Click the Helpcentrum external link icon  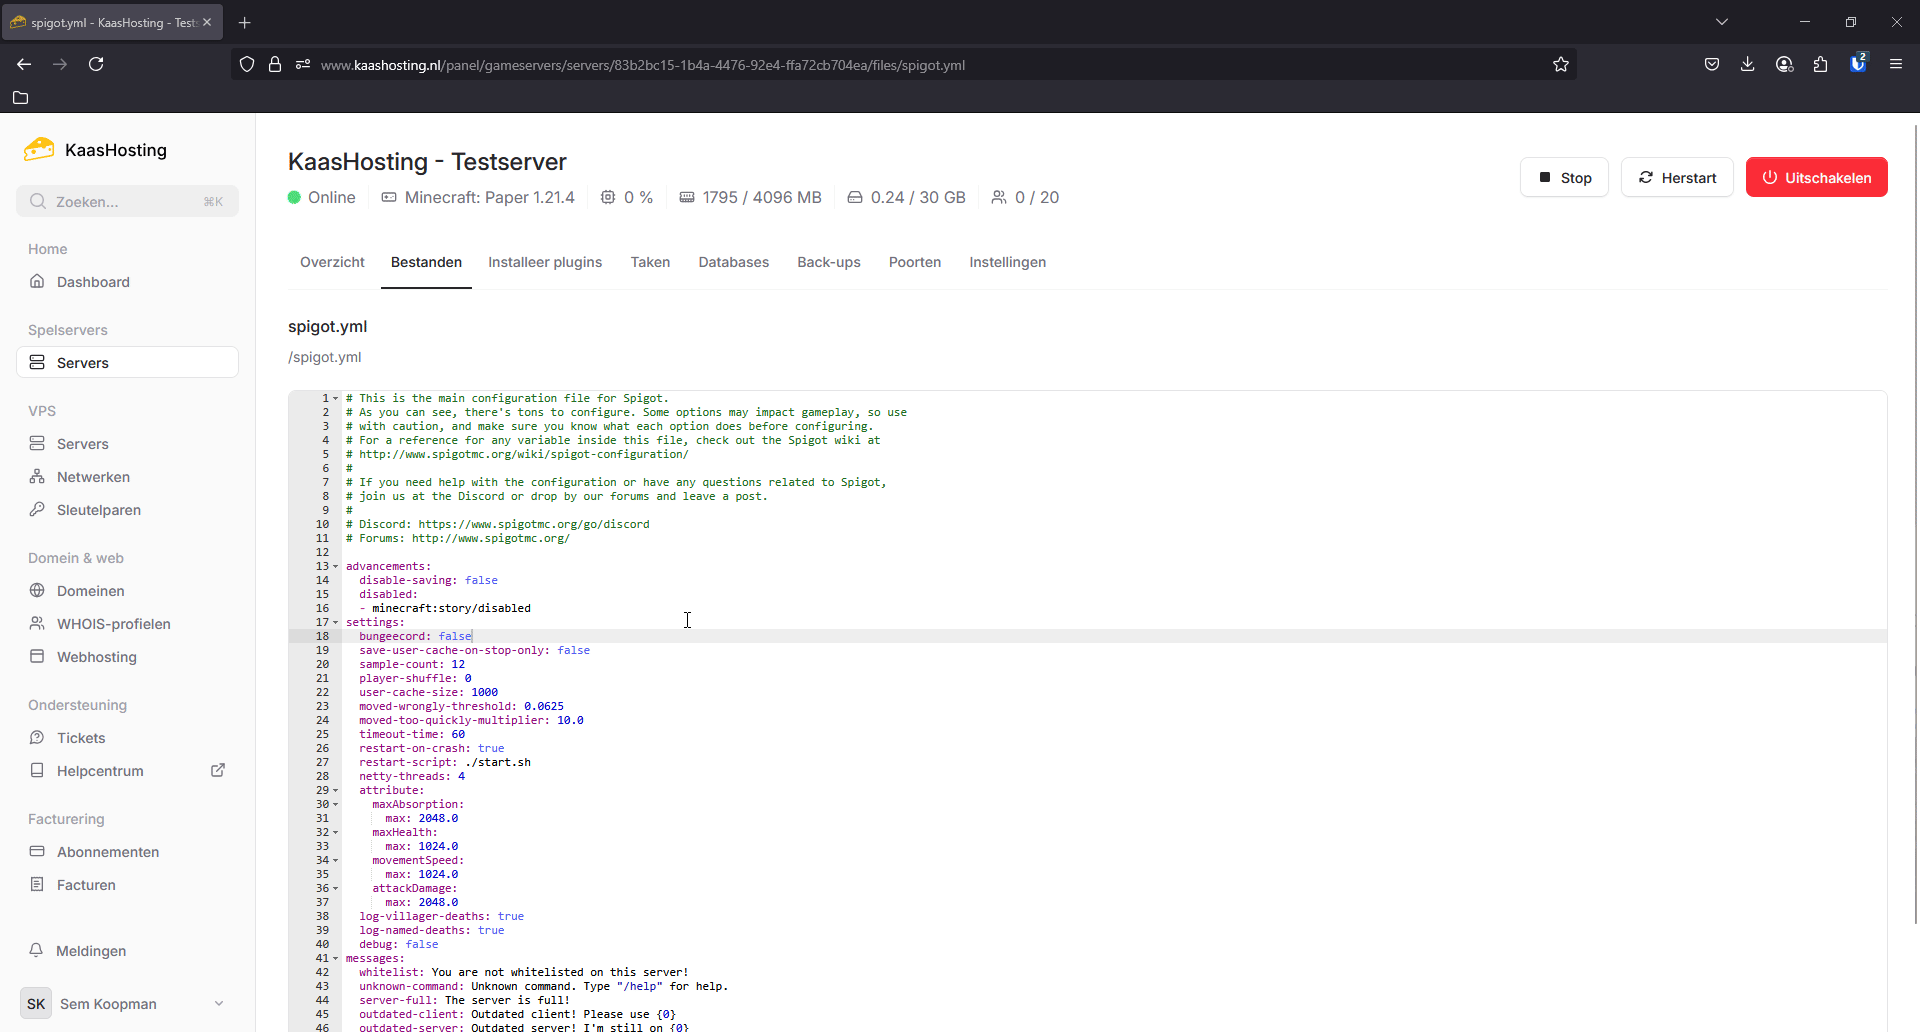click(218, 770)
